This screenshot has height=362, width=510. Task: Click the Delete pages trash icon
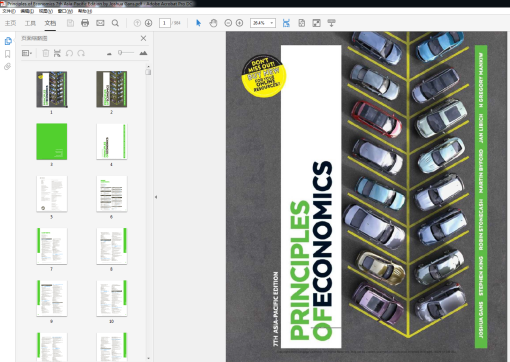(46, 53)
